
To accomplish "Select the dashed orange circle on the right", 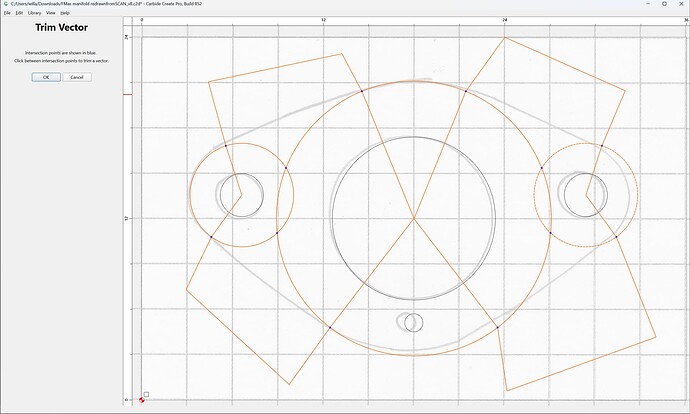I will pyautogui.click(x=586, y=143).
